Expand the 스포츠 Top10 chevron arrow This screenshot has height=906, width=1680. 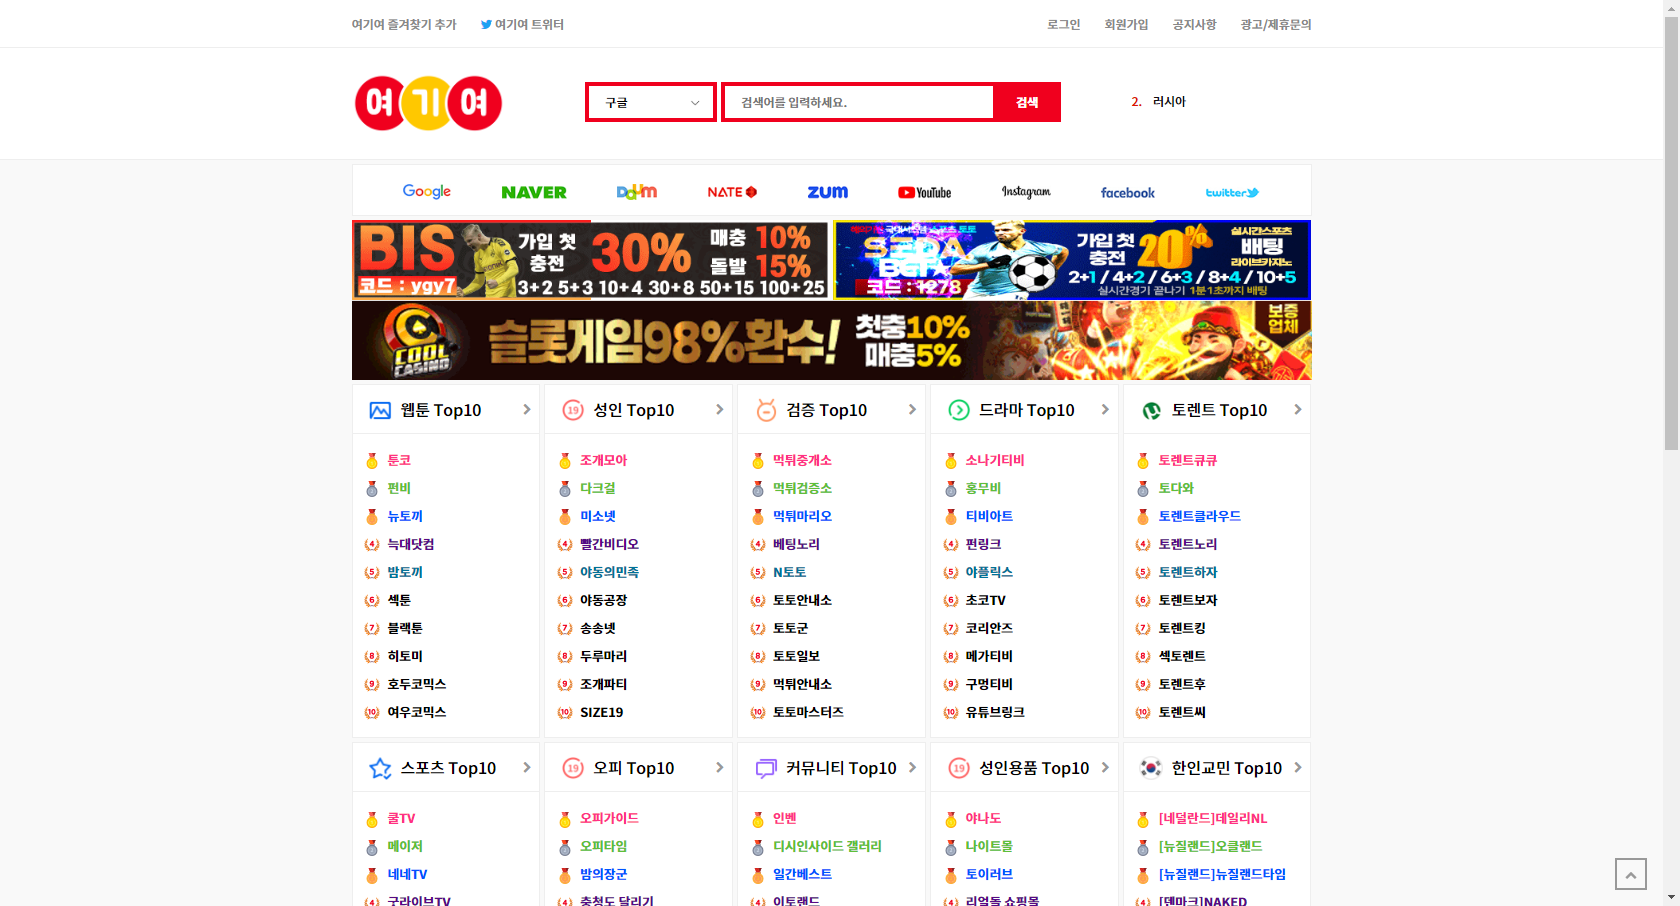coord(527,767)
